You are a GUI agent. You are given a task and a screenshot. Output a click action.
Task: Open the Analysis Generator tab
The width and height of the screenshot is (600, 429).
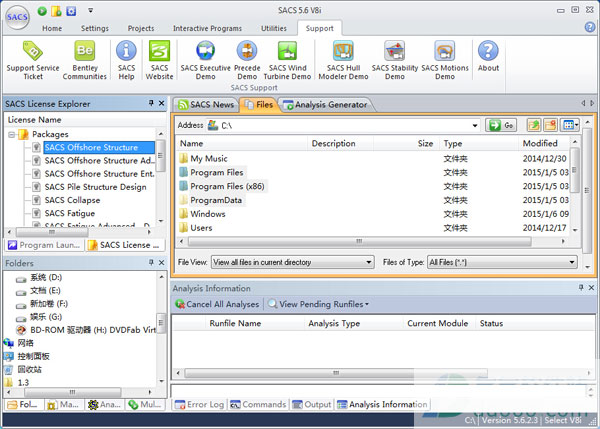[326, 104]
